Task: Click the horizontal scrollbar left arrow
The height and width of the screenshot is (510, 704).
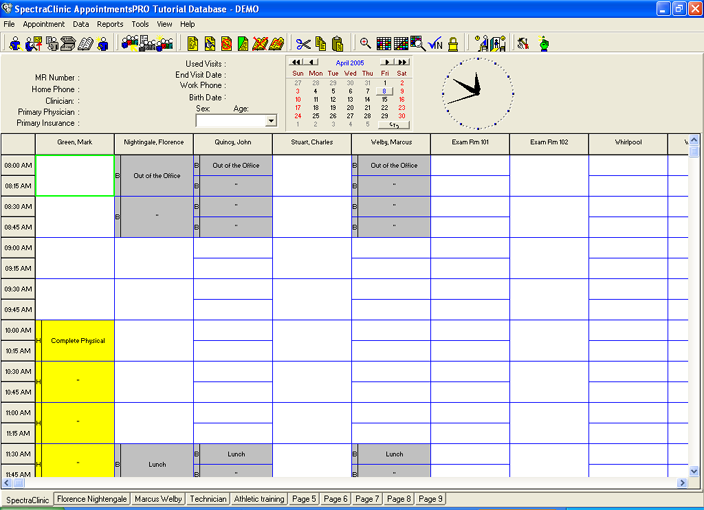Action: tap(7, 483)
